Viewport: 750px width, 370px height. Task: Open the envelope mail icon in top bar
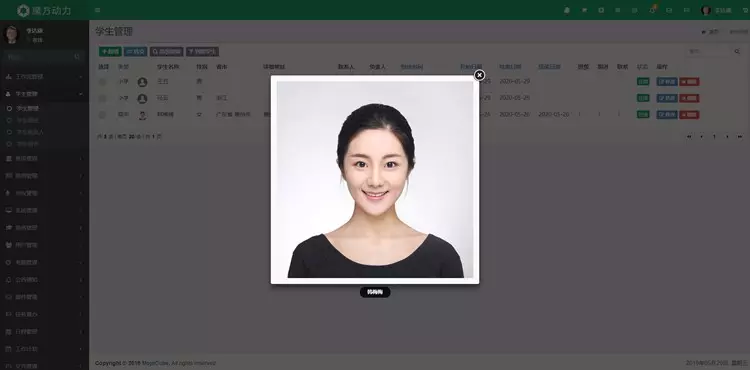pos(669,10)
